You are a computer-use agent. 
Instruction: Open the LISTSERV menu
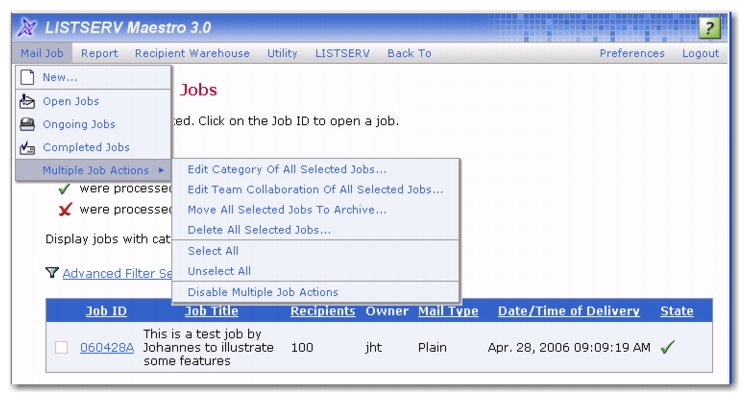(342, 53)
